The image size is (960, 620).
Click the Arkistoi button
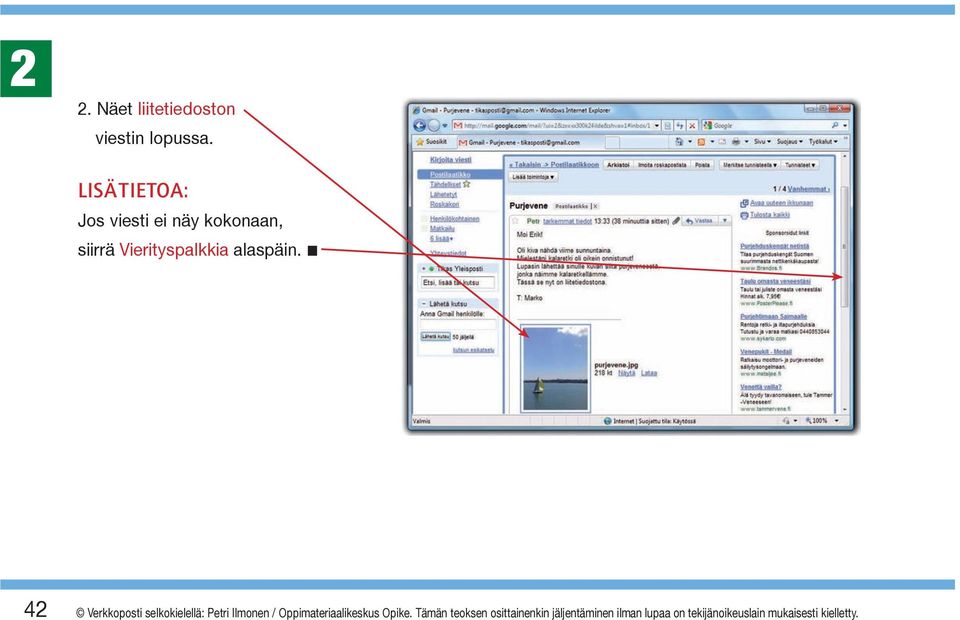(618, 165)
